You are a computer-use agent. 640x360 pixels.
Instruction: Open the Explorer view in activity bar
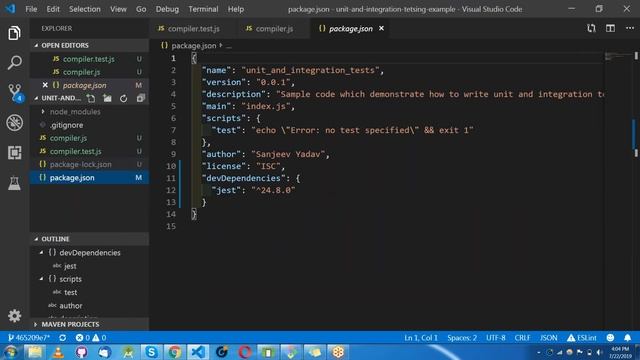coord(14,33)
